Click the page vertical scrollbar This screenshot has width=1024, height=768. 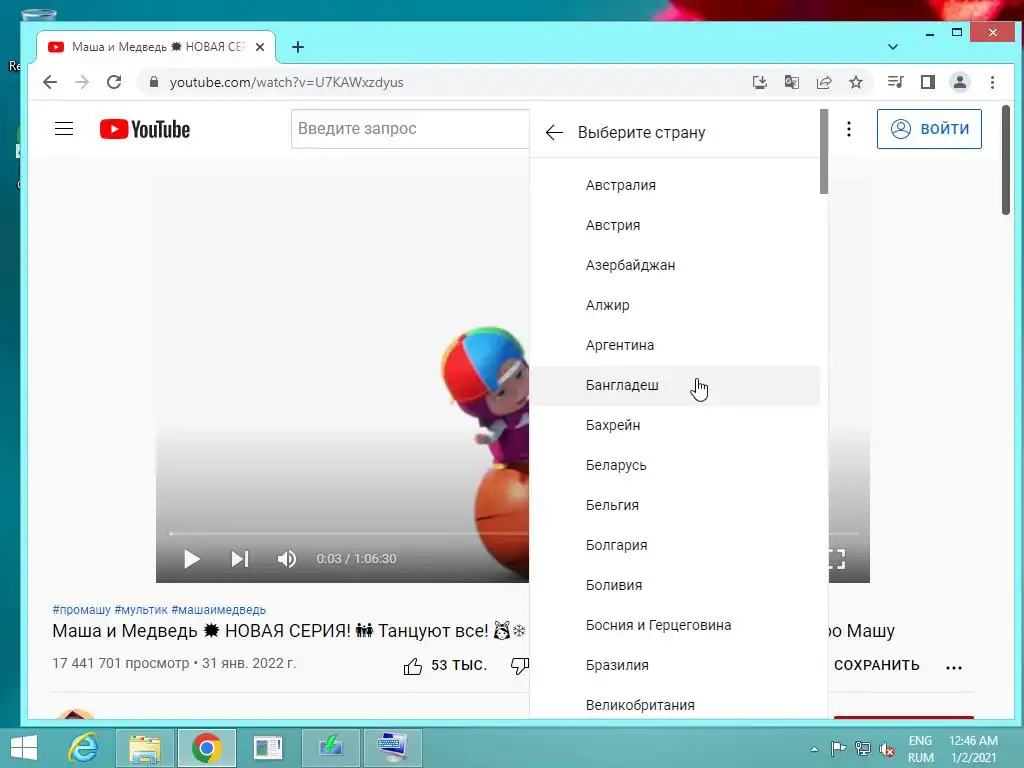point(1006,160)
